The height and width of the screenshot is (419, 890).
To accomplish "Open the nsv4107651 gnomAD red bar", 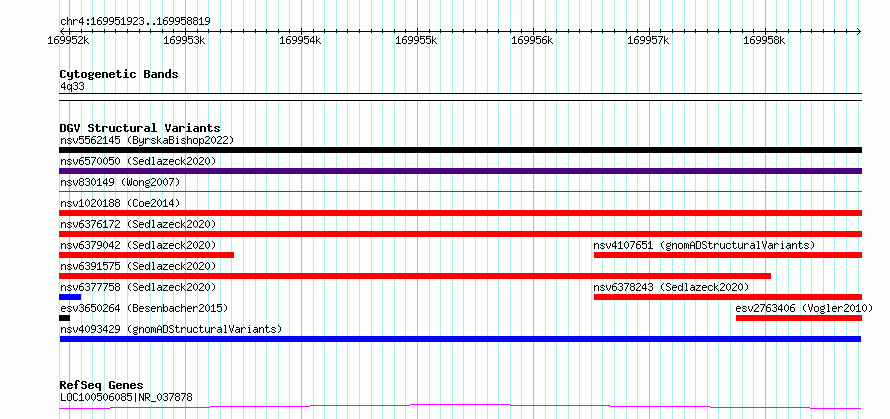I will [728, 255].
